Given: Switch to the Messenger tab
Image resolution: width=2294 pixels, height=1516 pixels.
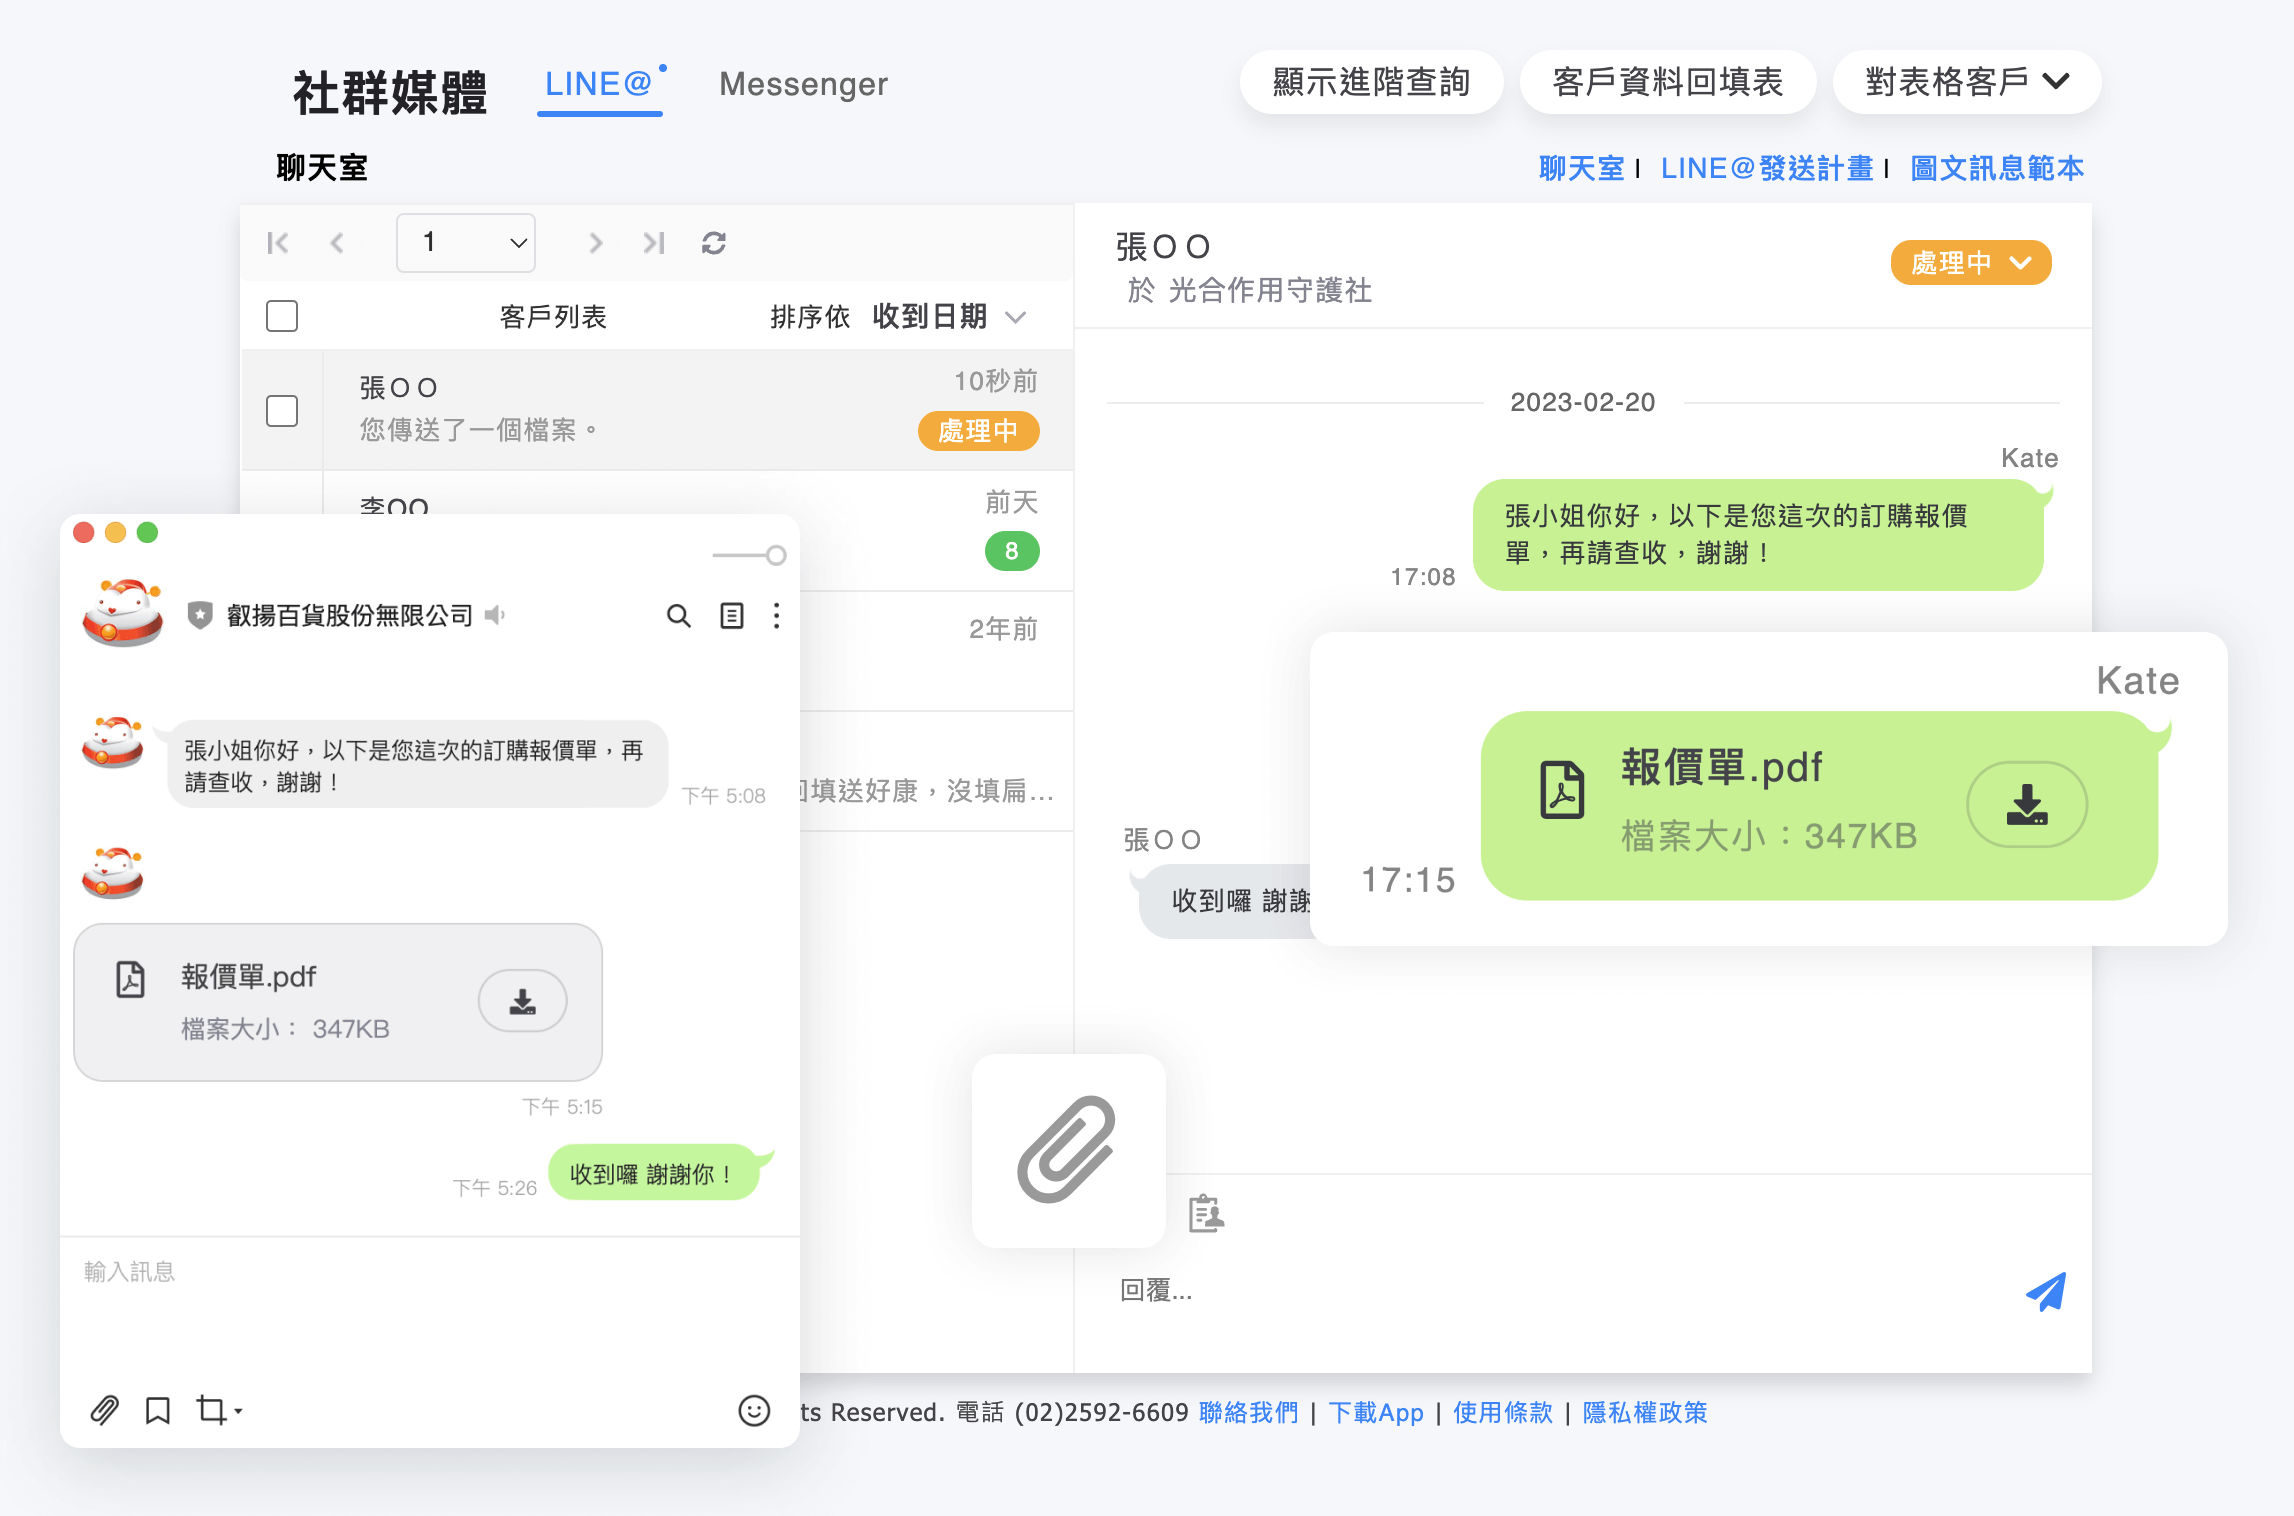Looking at the screenshot, I should click(x=803, y=84).
